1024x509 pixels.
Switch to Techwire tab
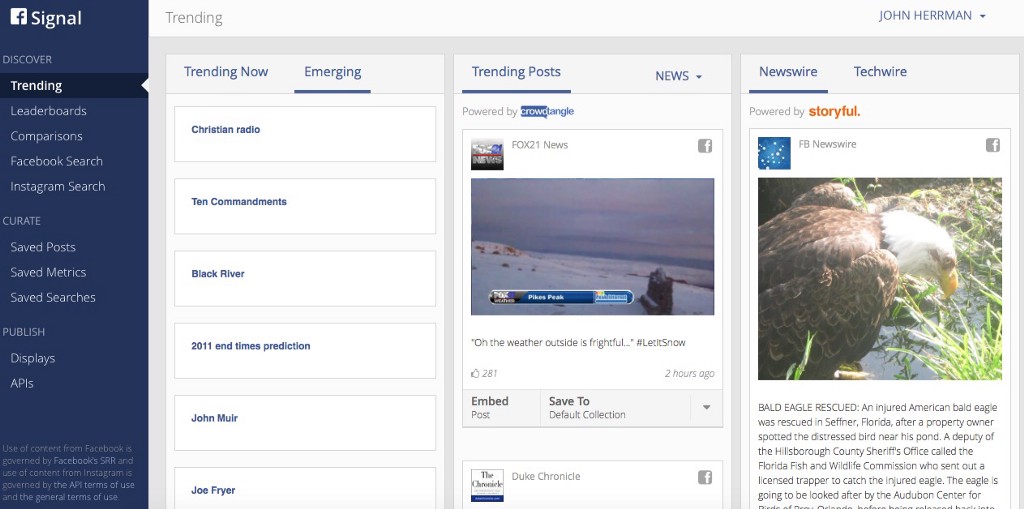pos(880,72)
